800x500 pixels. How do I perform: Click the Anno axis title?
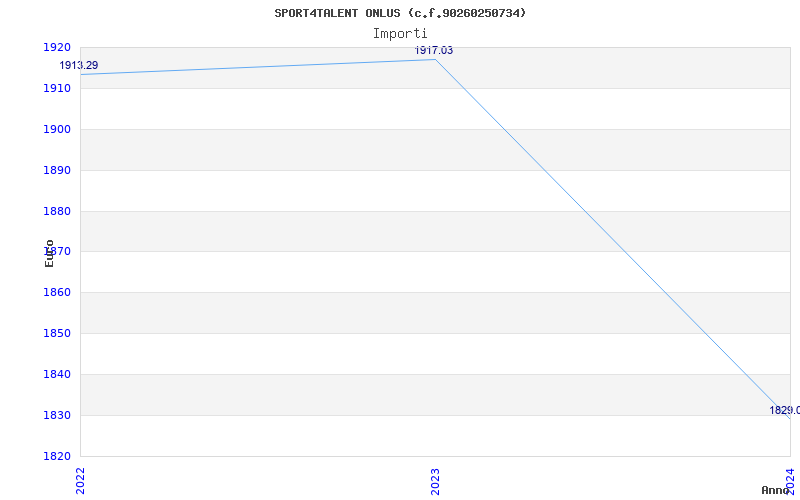click(x=776, y=490)
